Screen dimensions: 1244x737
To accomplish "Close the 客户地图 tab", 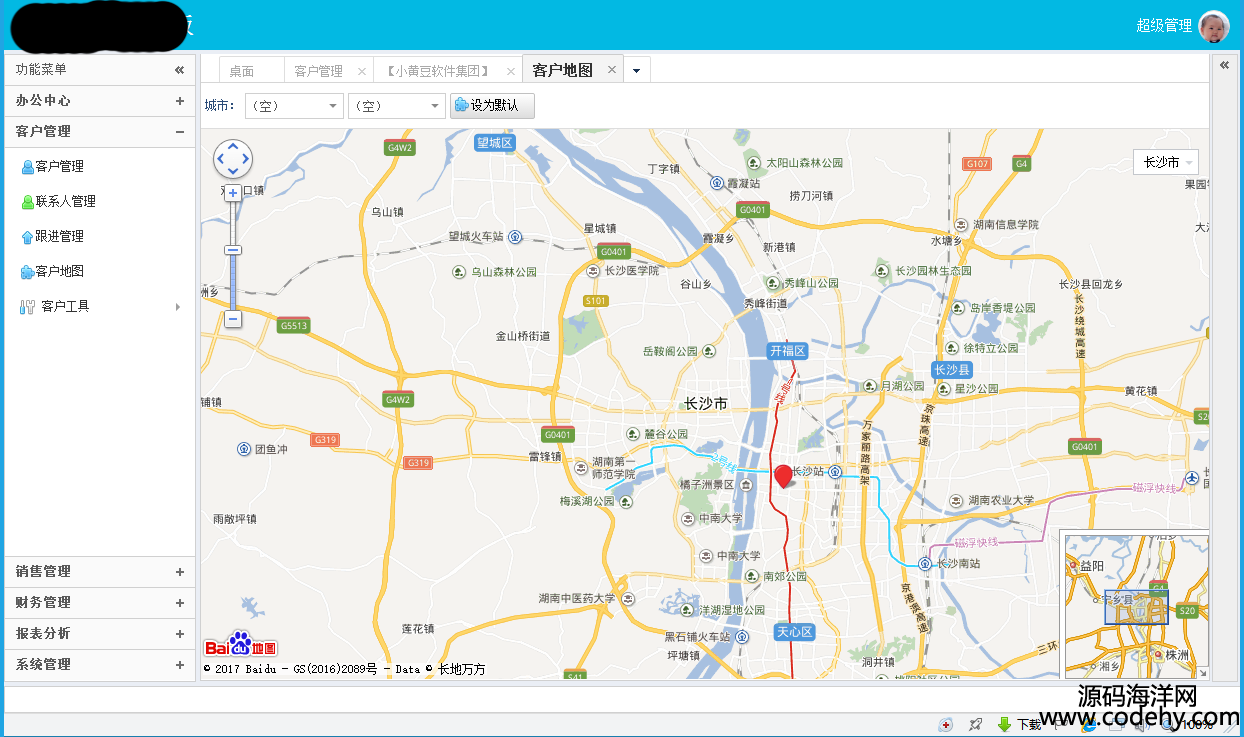I will pyautogui.click(x=612, y=70).
